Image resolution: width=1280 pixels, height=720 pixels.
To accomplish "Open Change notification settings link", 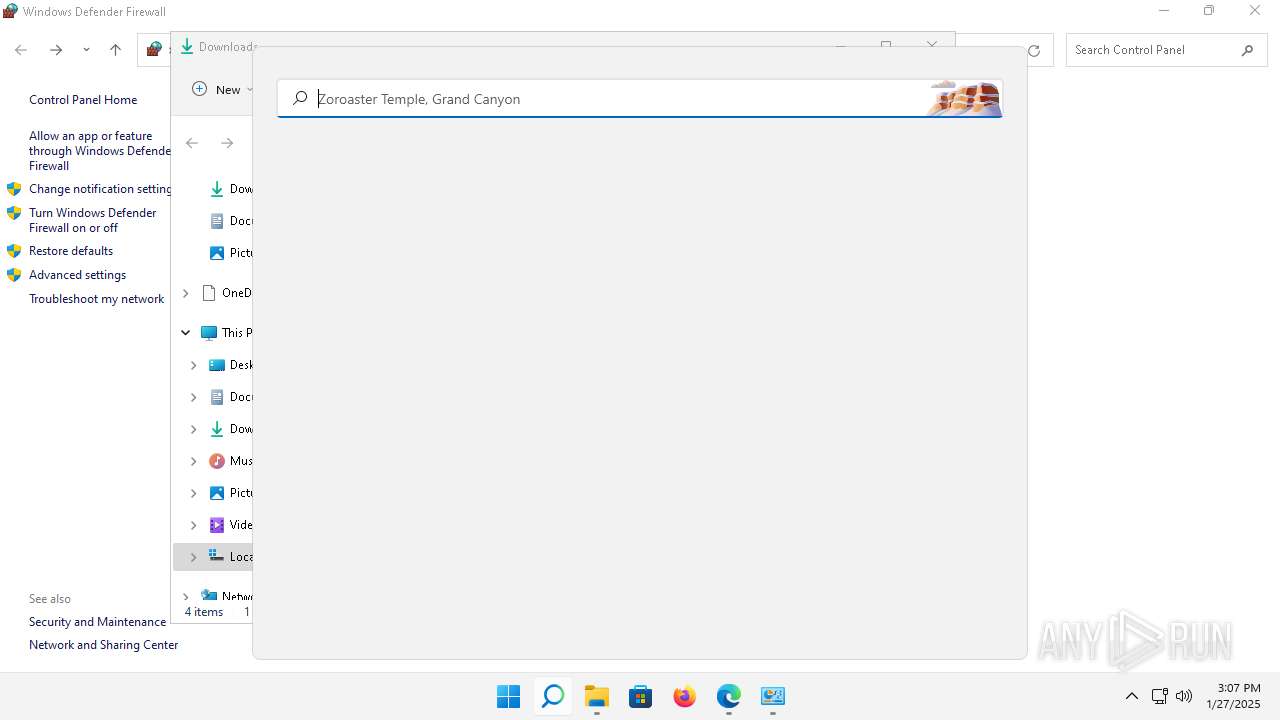I will pyautogui.click(x=100, y=189).
